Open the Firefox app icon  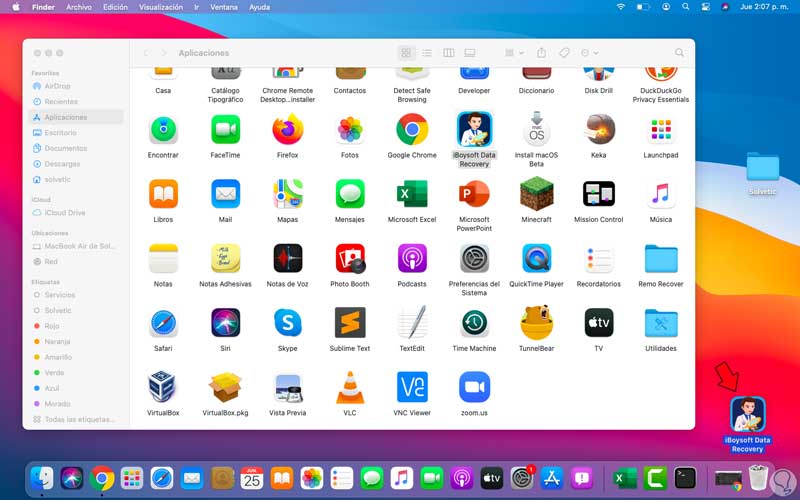(288, 130)
